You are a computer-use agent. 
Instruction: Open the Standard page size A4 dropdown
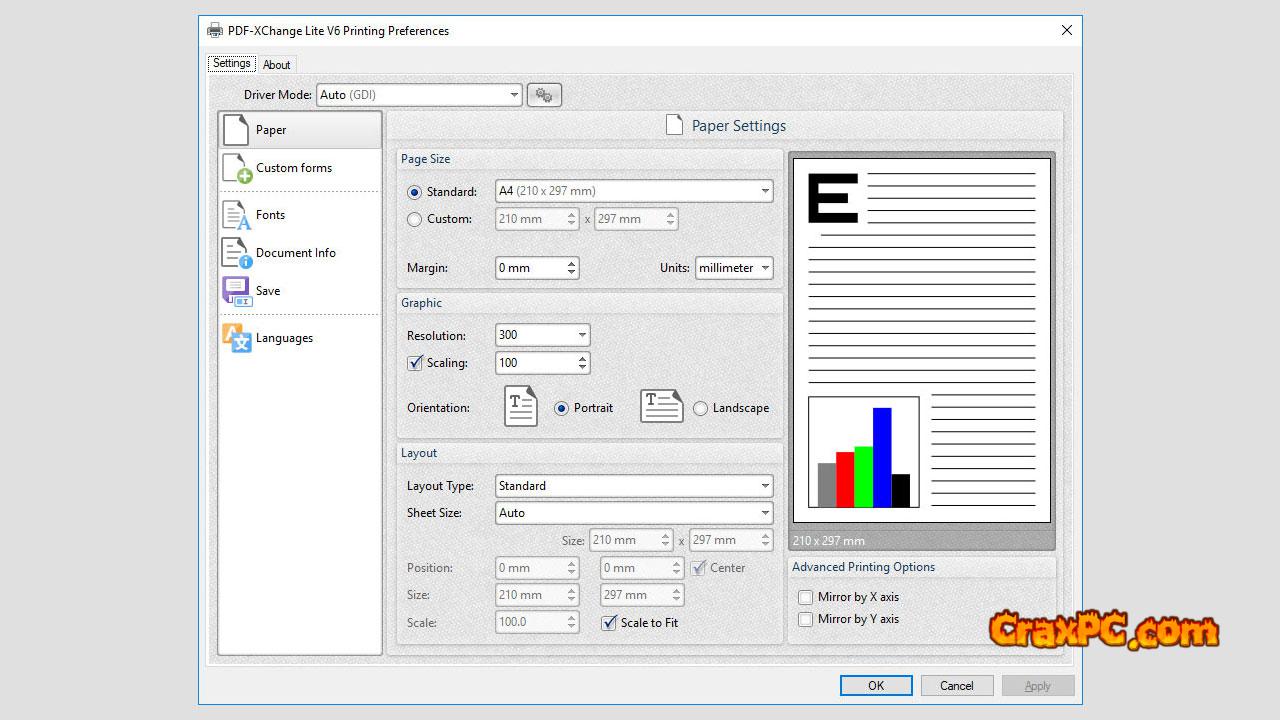click(x=634, y=191)
